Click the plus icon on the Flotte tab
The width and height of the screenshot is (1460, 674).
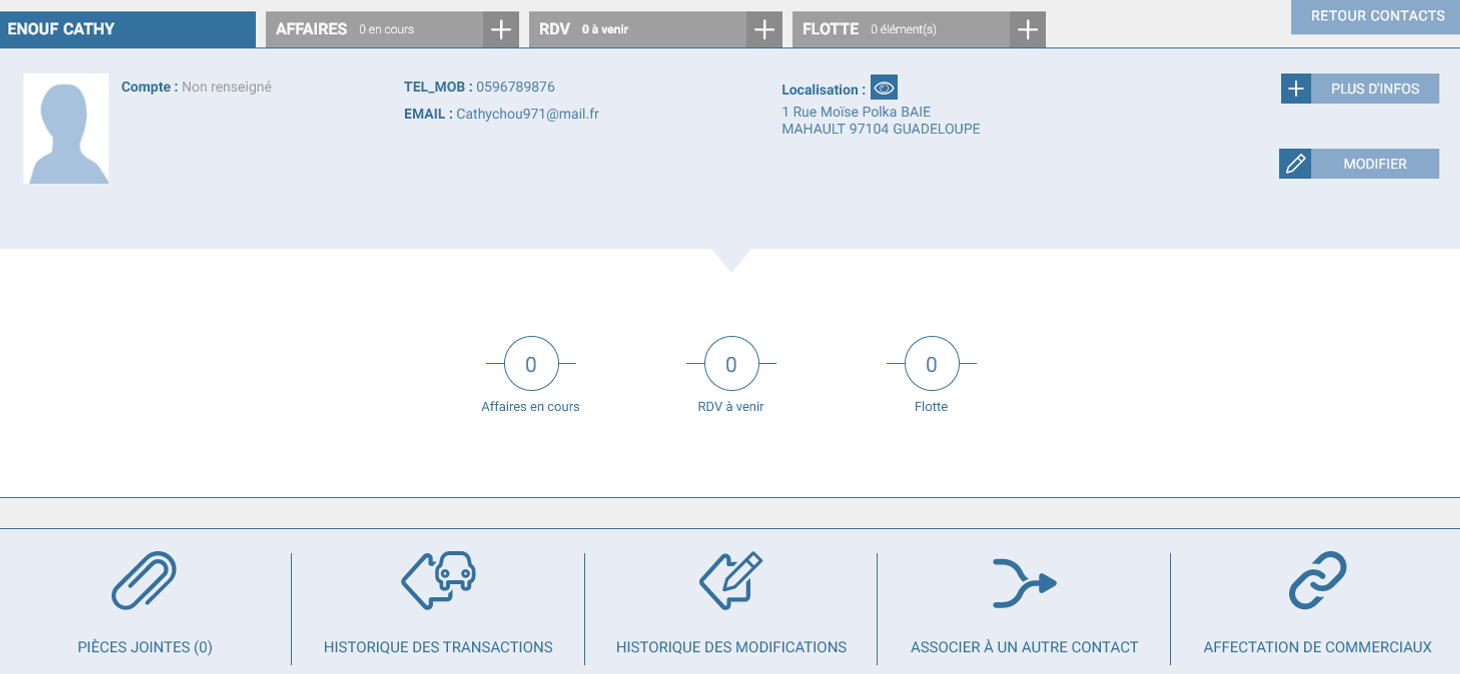point(1027,30)
